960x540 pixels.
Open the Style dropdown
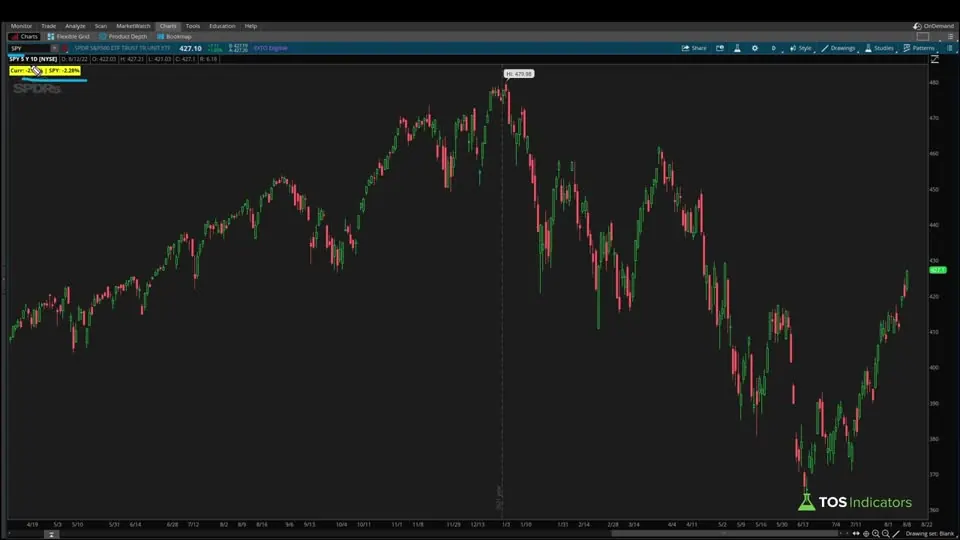pos(801,48)
